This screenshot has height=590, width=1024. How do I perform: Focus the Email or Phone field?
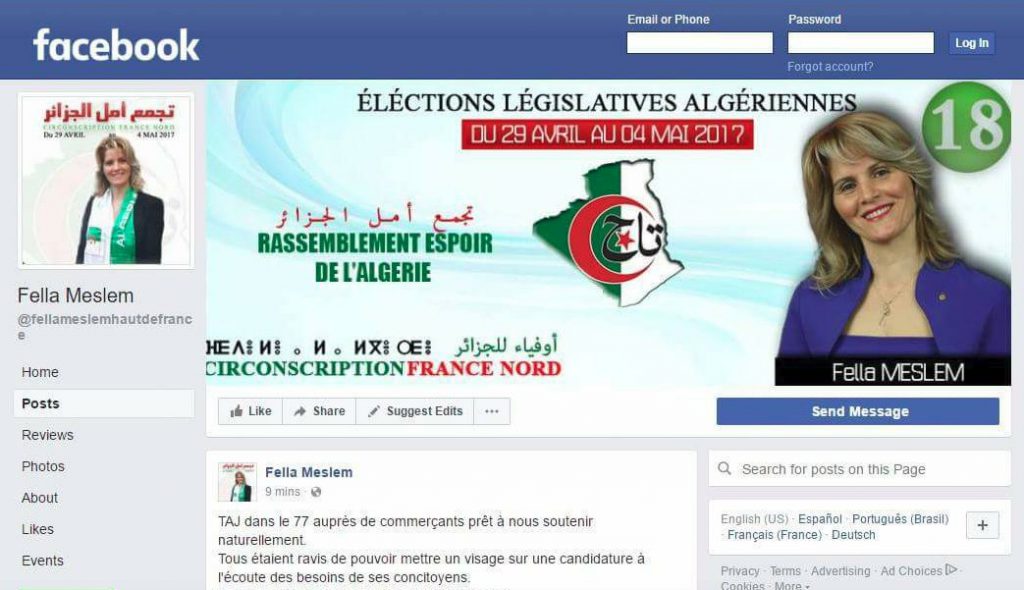click(x=699, y=42)
